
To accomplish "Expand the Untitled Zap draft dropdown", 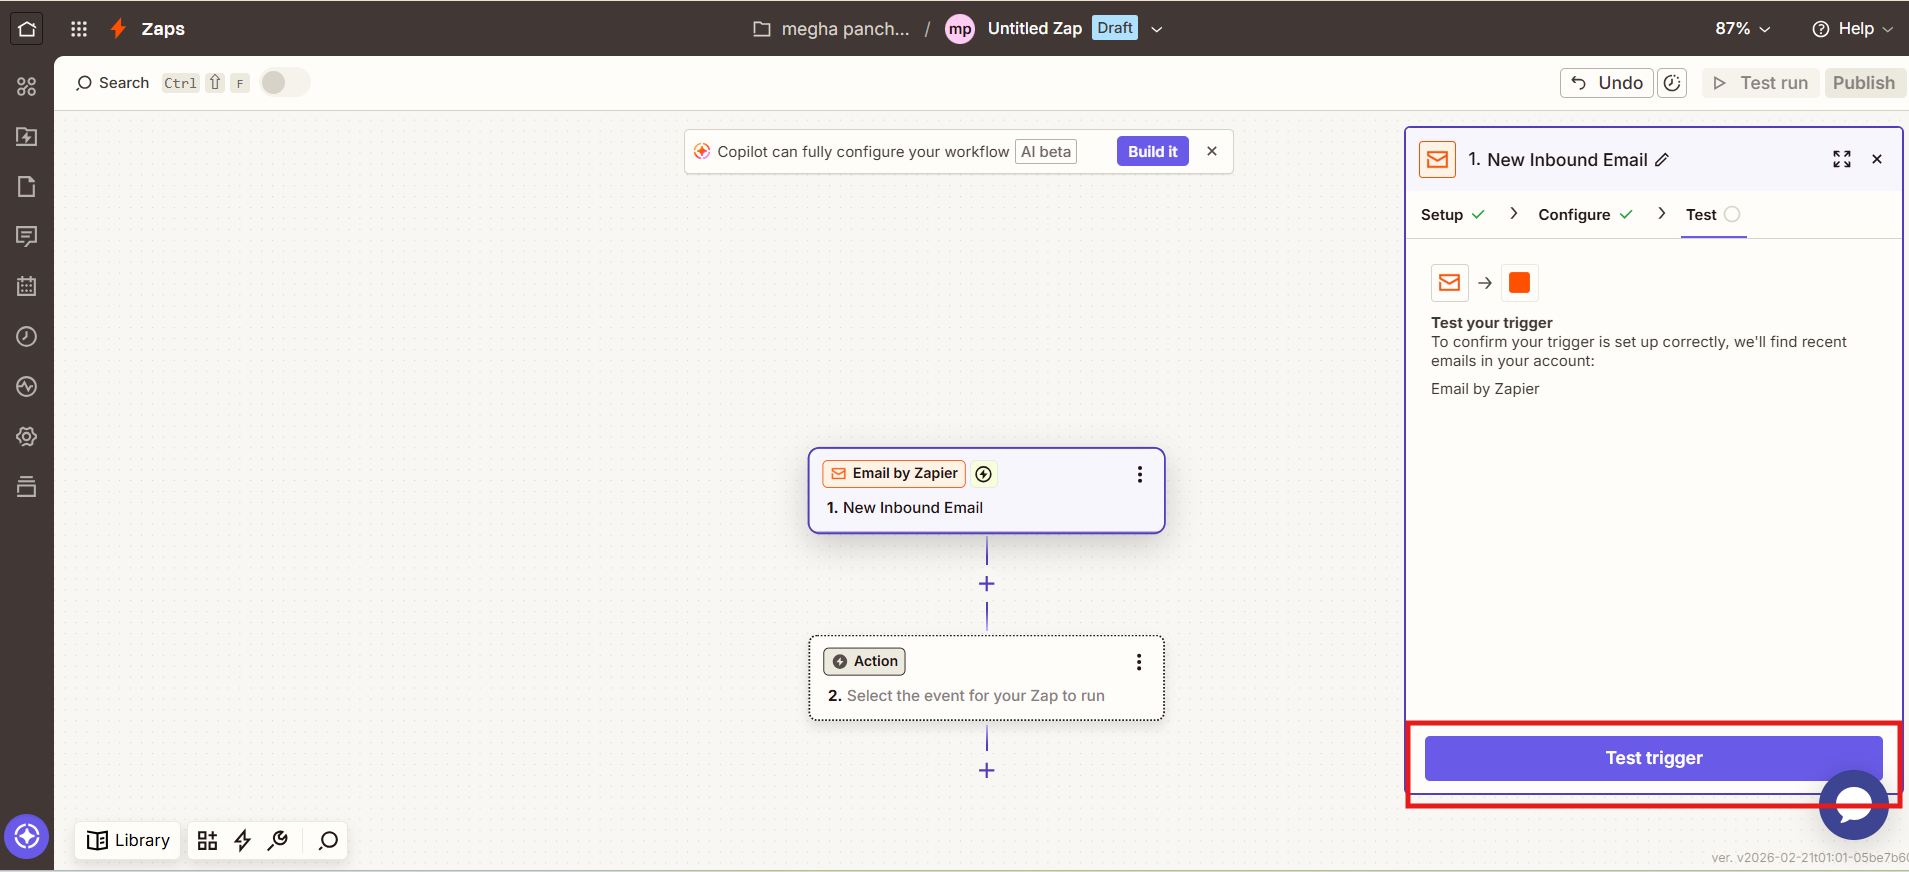I will [1157, 29].
